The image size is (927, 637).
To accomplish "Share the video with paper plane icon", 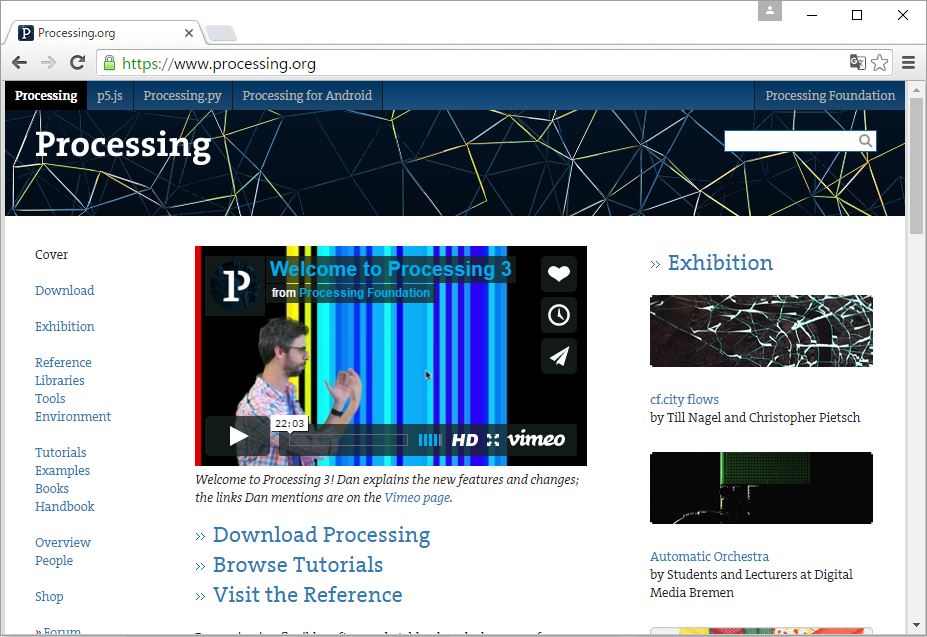I will pyautogui.click(x=559, y=356).
